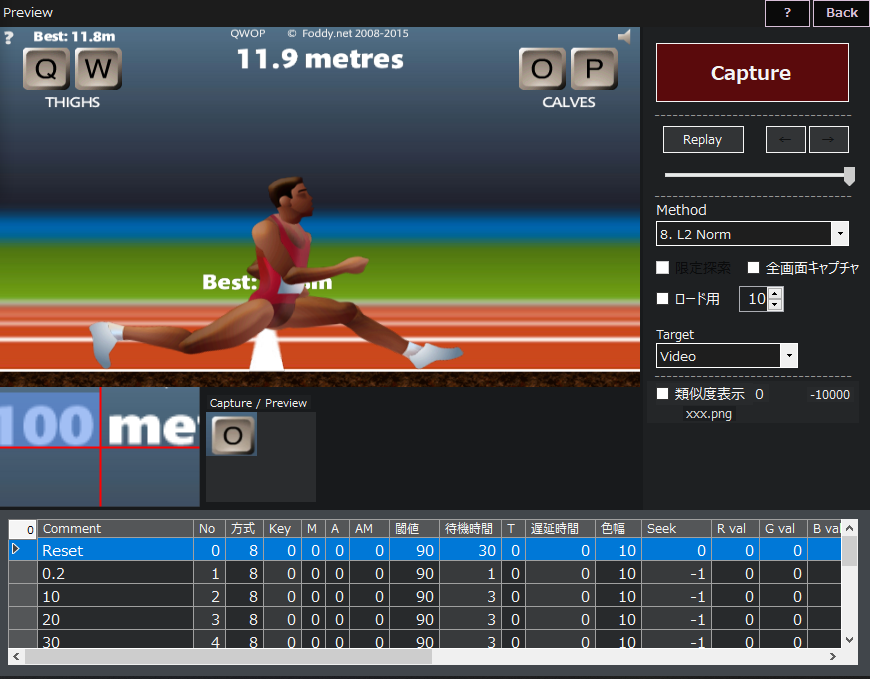Enable the 全画面キャプチャ checkbox
Image resolution: width=870 pixels, height=679 pixels.
tap(753, 268)
